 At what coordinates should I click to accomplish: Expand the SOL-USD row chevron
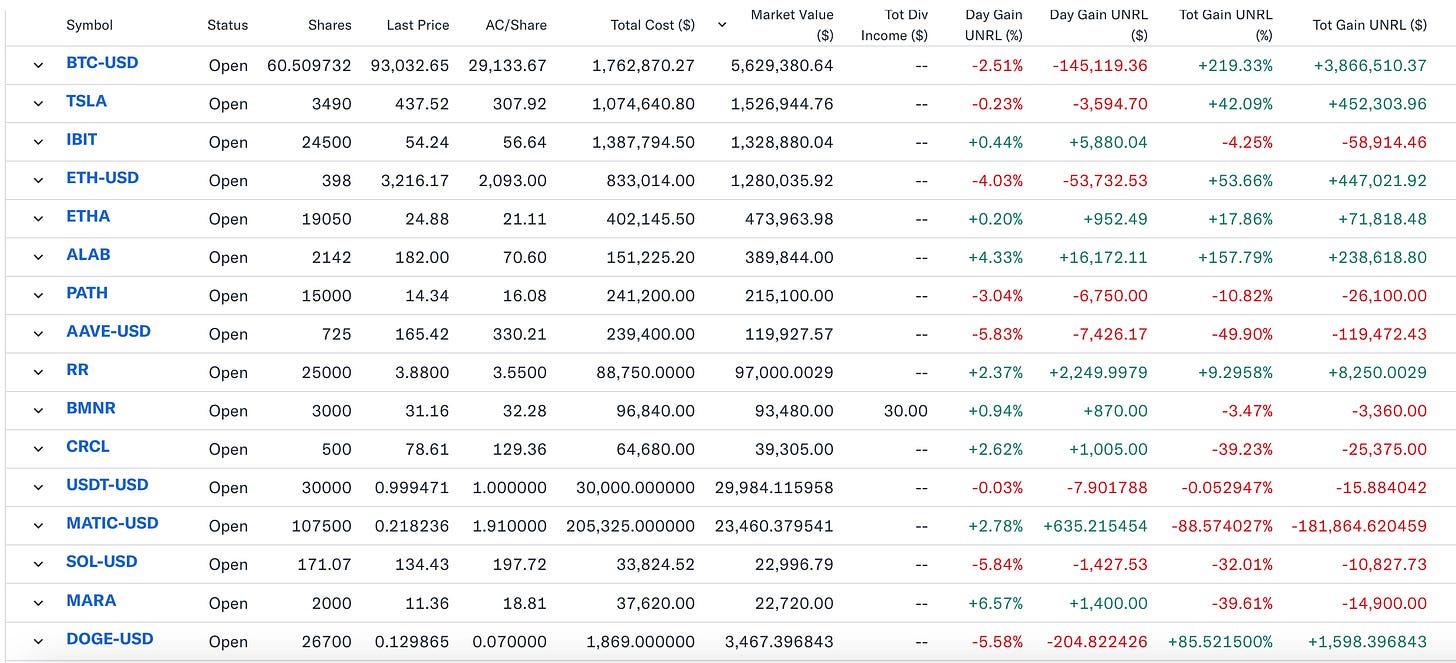pyautogui.click(x=39, y=564)
